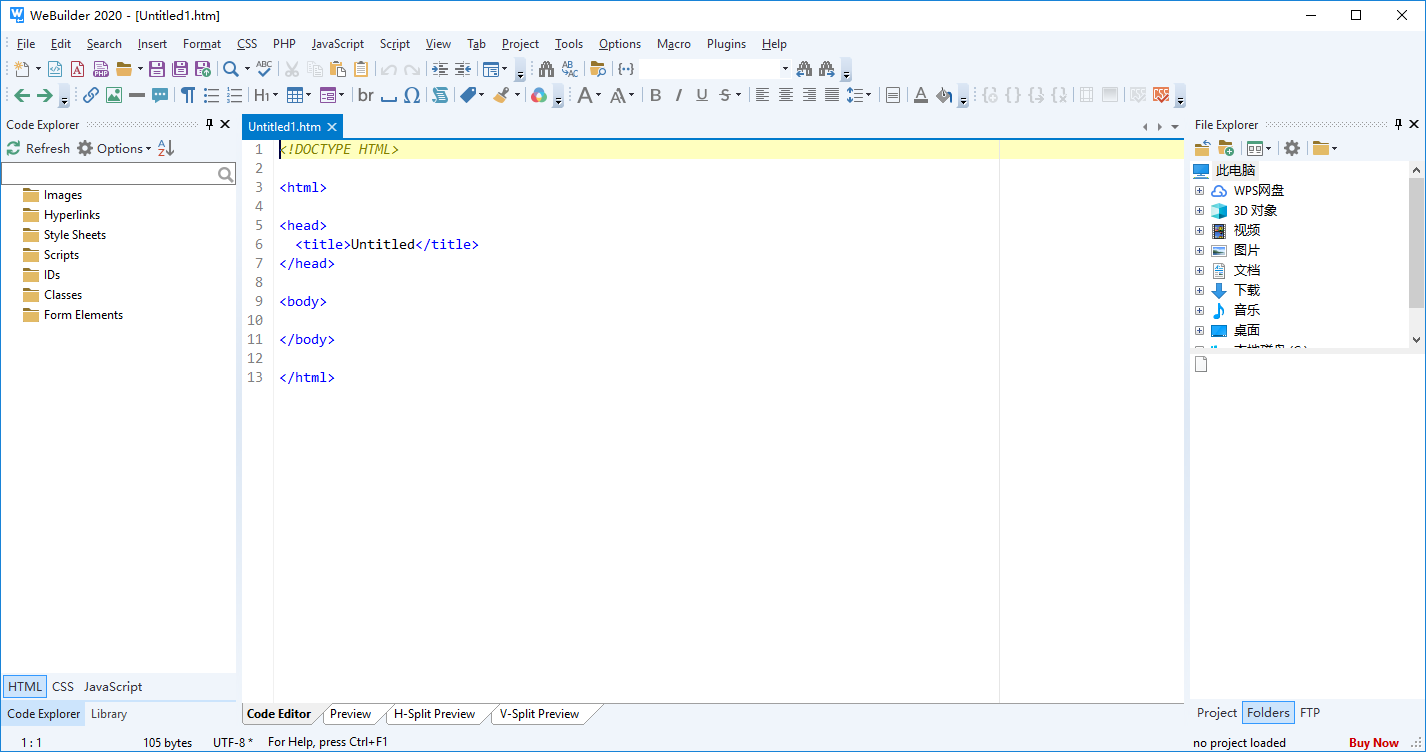
Task: Insert an image using the toolbar icon
Action: pyautogui.click(x=113, y=95)
